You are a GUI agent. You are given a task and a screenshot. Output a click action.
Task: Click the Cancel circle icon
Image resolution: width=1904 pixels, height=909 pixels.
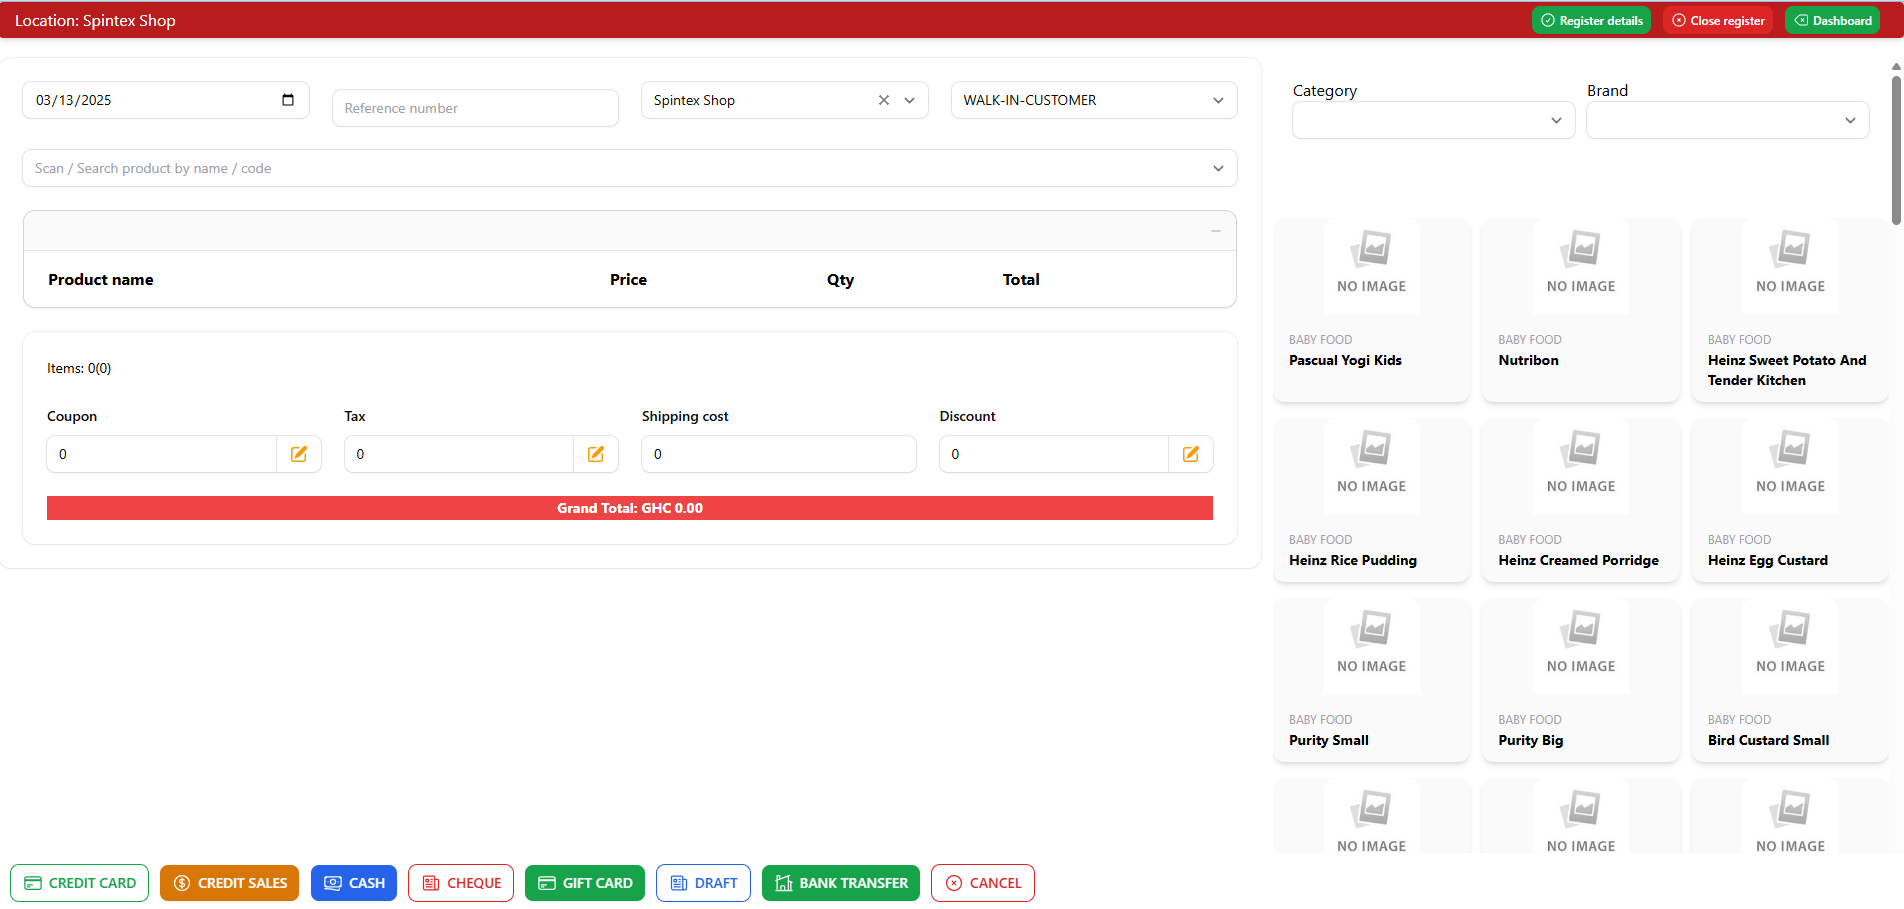point(953,883)
